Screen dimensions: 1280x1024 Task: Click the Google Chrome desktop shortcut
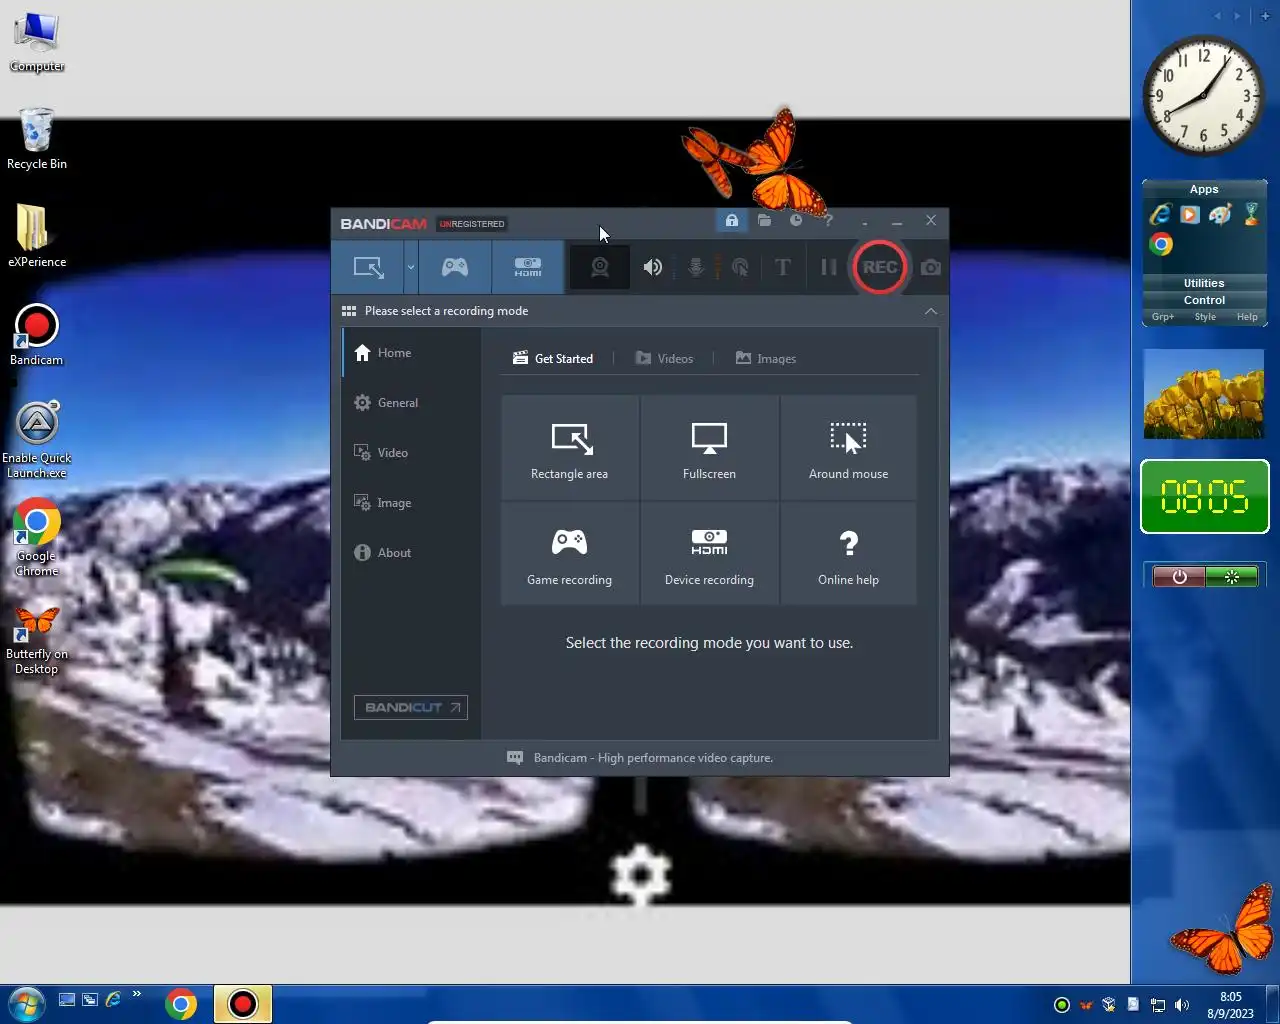tap(37, 538)
